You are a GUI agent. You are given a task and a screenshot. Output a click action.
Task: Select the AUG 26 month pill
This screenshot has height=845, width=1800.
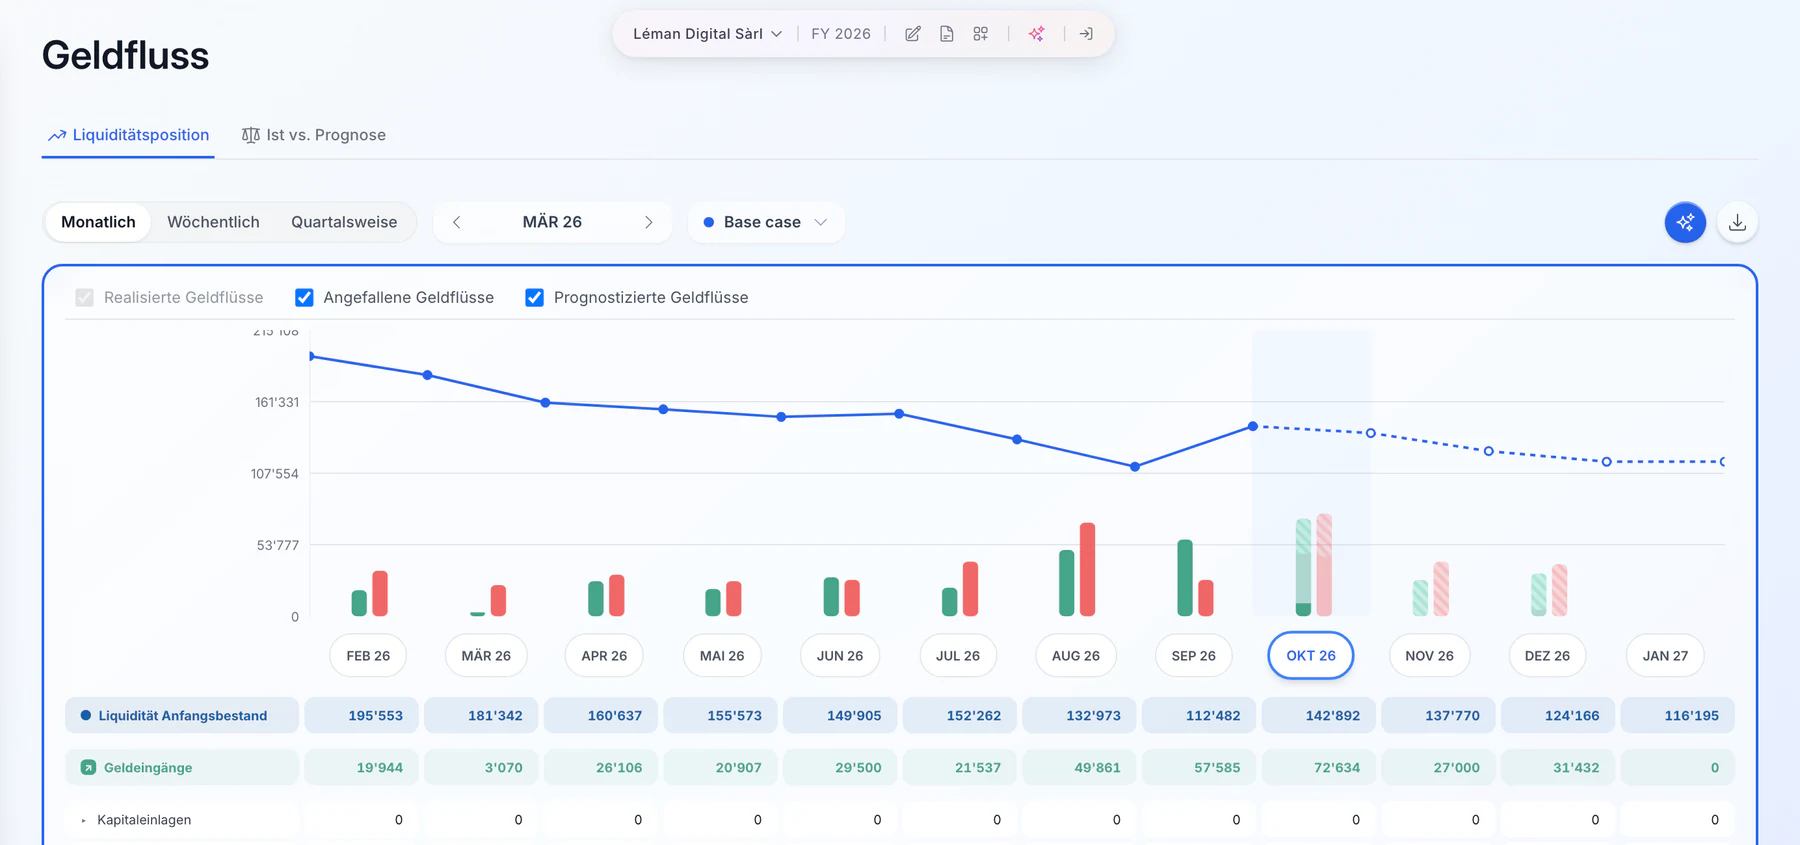click(1076, 656)
